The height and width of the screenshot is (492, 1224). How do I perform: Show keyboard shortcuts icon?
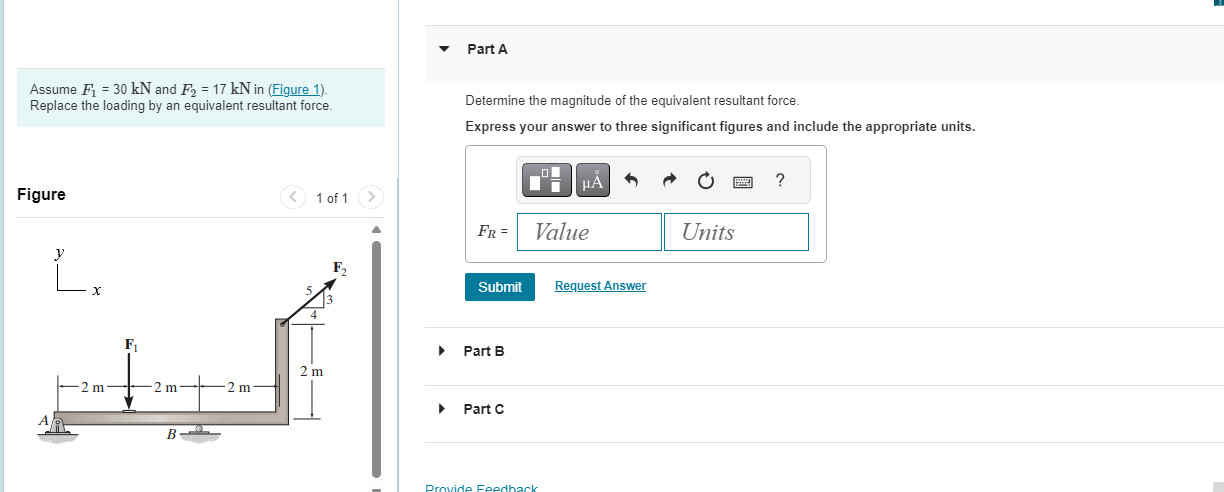pos(743,181)
